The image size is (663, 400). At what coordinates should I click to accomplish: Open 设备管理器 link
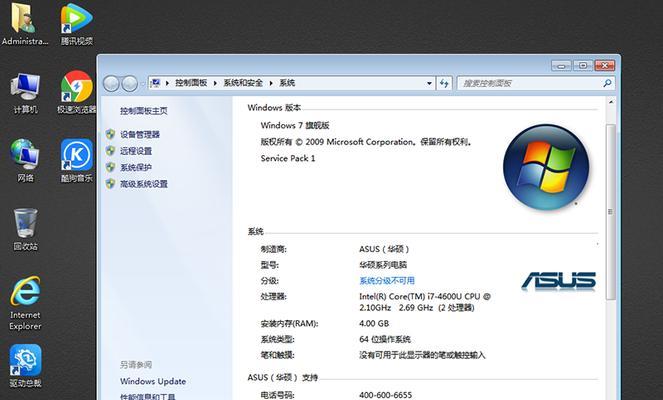click(140, 134)
